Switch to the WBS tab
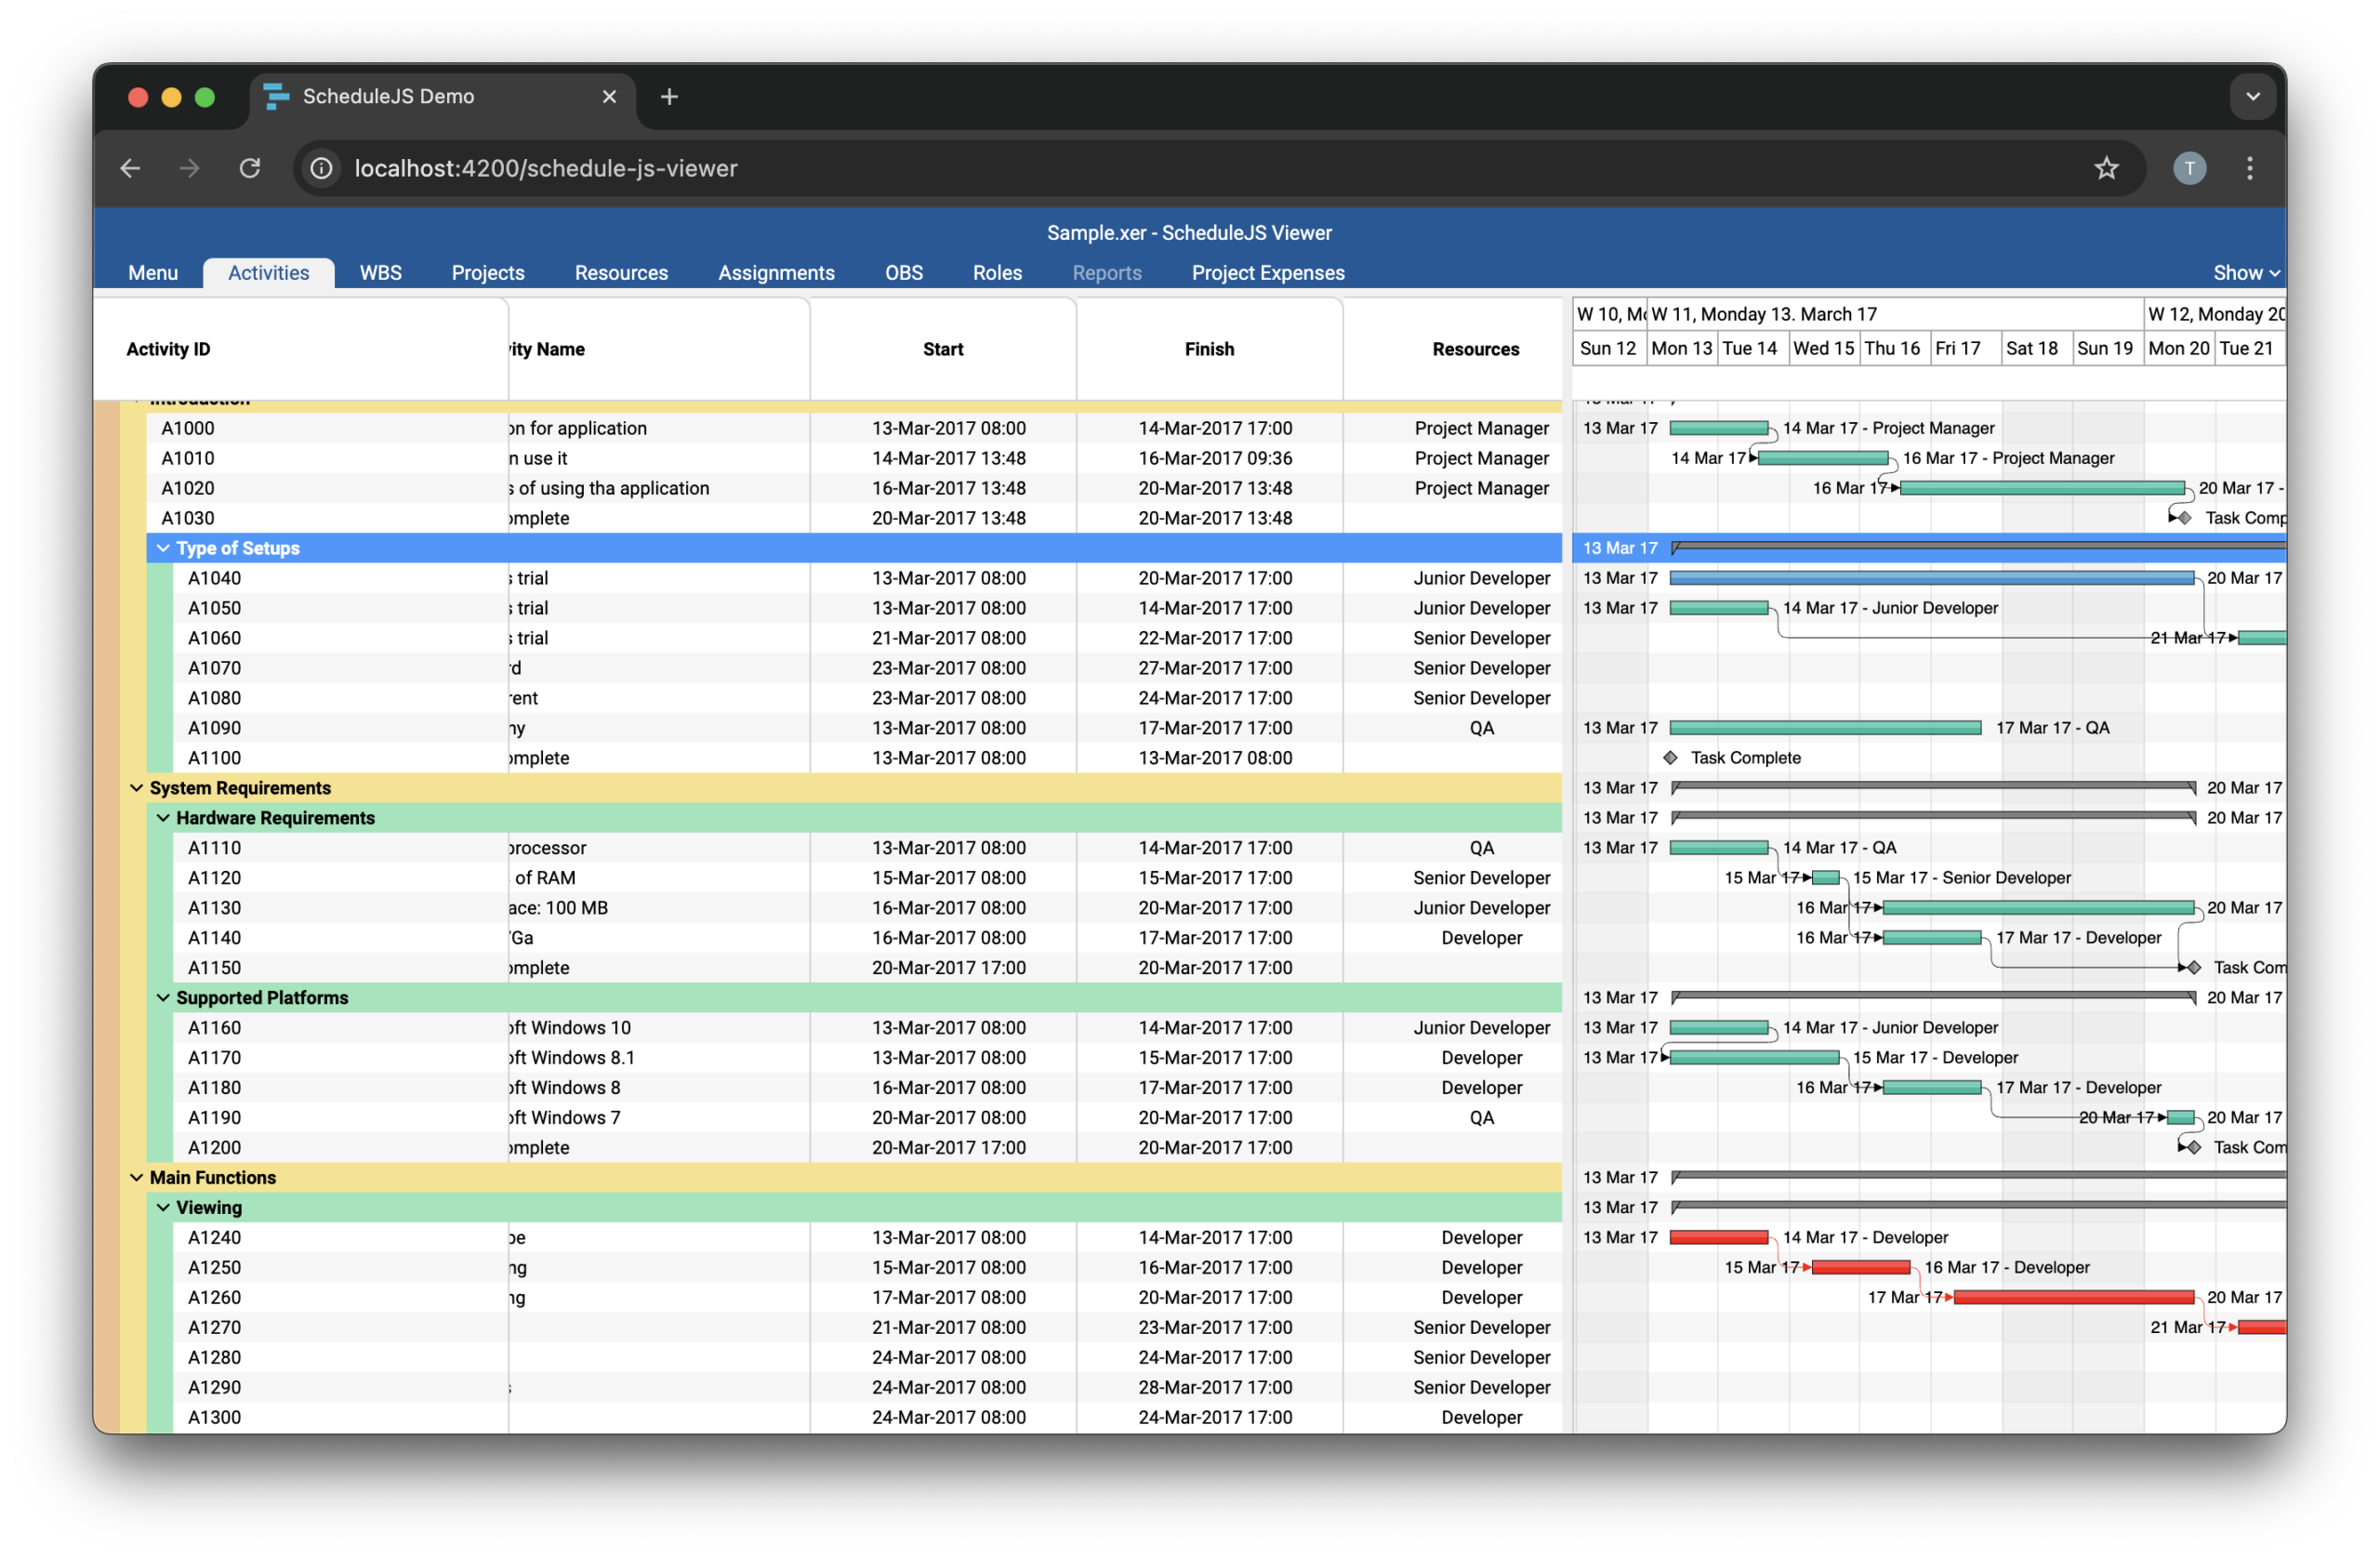 (380, 273)
